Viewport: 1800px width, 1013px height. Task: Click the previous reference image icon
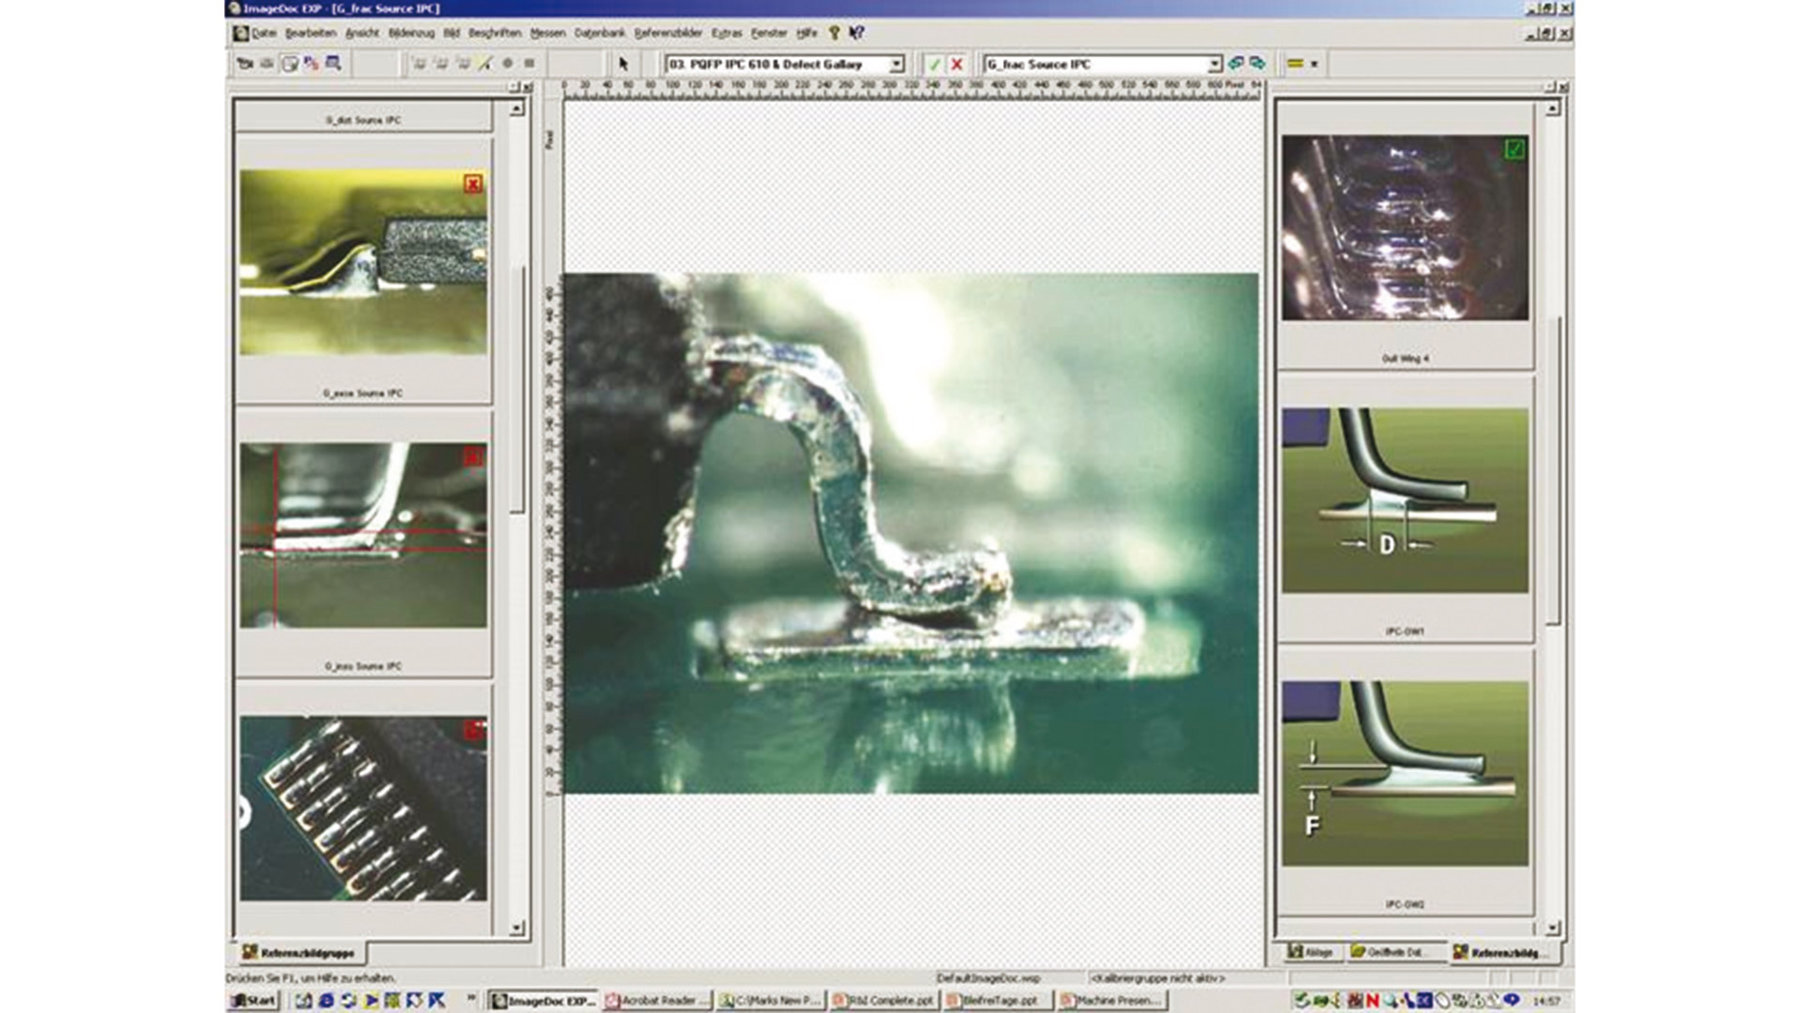click(1236, 64)
